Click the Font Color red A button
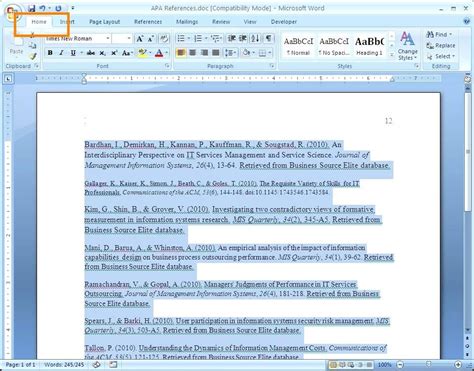Image resolution: width=474 pixels, height=371 pixels. [x=159, y=53]
